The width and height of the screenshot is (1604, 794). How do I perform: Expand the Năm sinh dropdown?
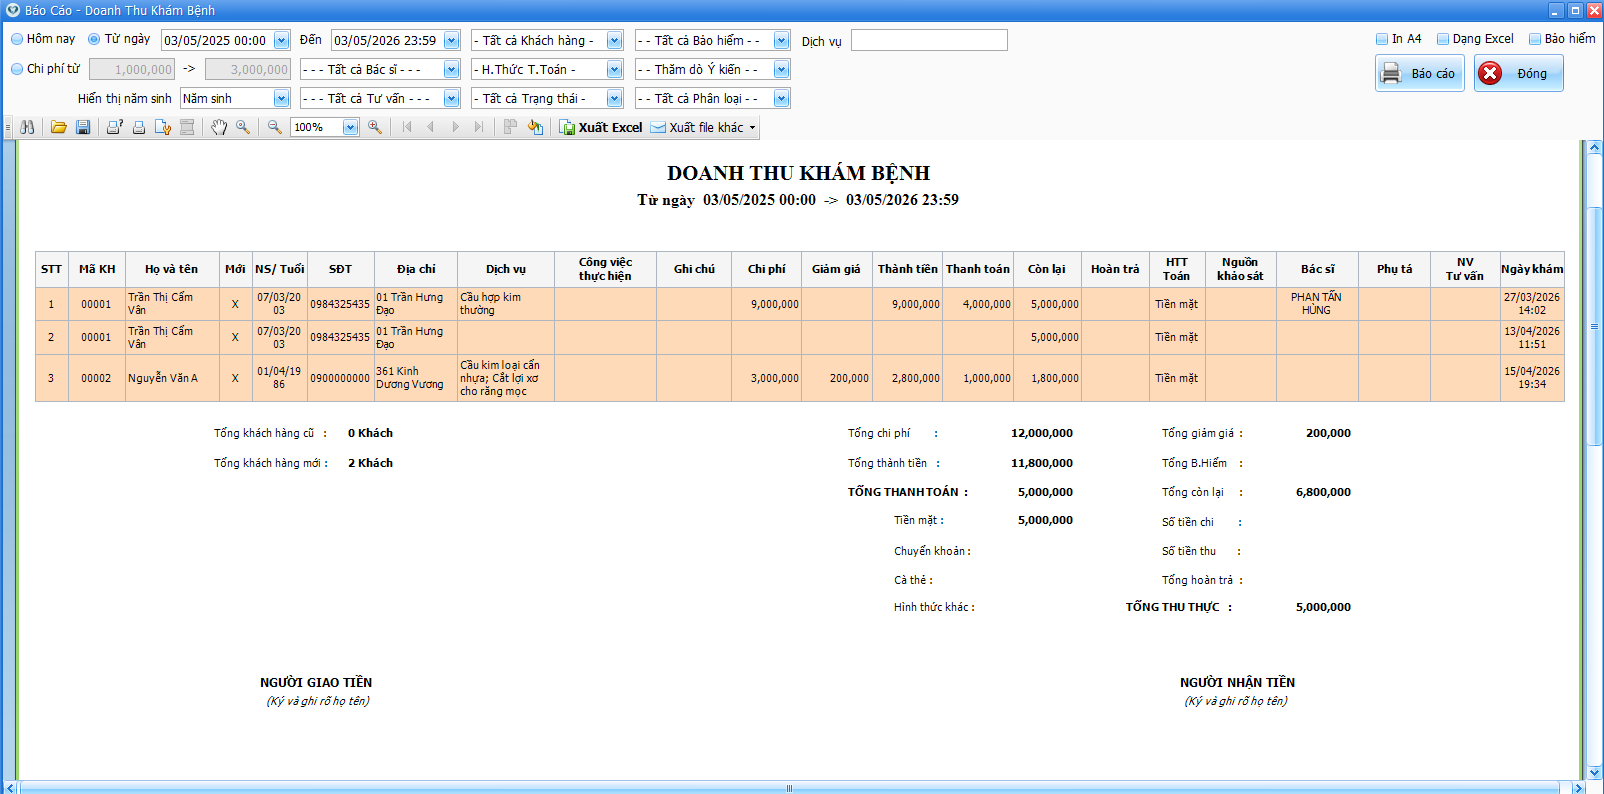click(x=281, y=98)
